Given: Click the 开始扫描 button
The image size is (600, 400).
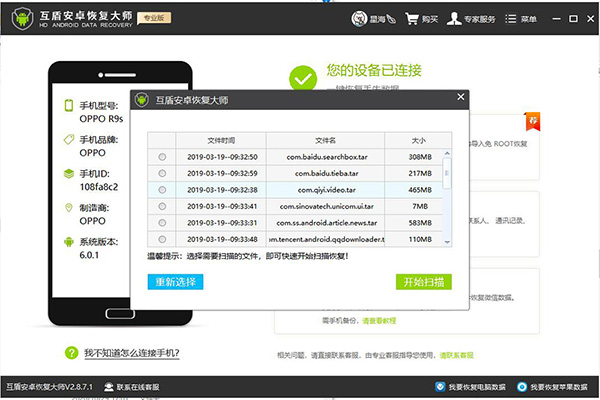Looking at the screenshot, I should tap(424, 282).
